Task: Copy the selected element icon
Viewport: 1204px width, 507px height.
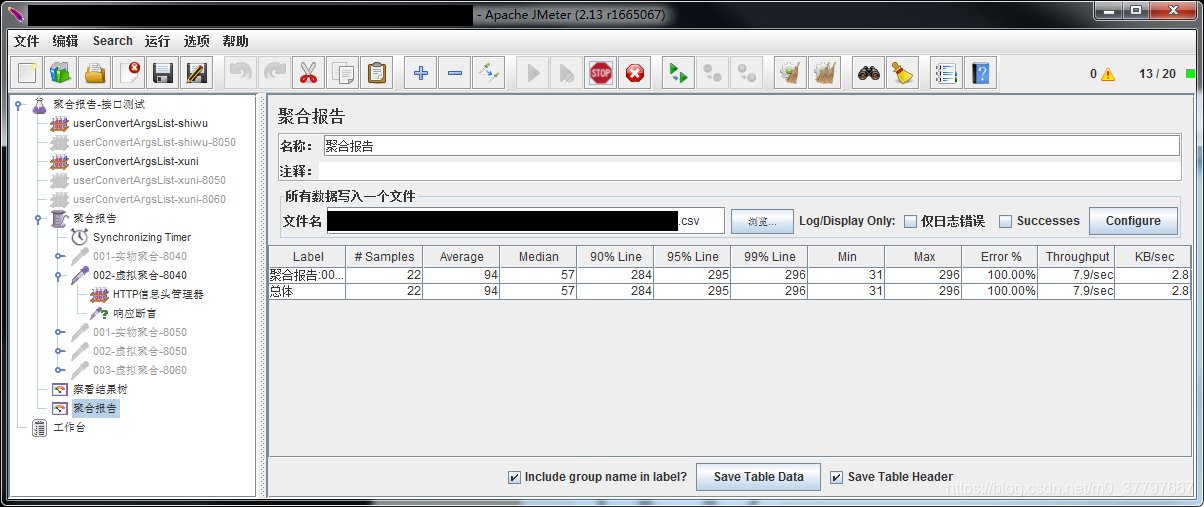Action: [x=342, y=73]
